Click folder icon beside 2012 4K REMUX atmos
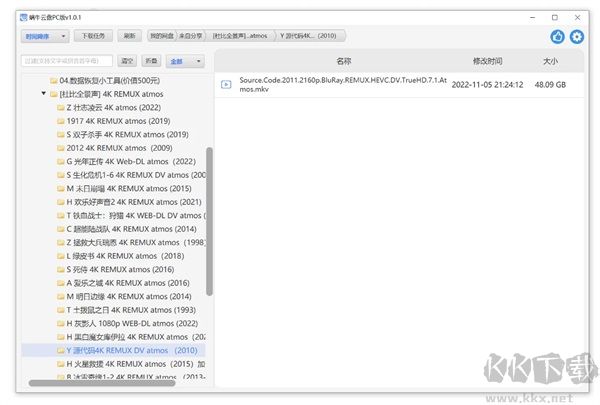Viewport: 600px width, 405px height. pyautogui.click(x=61, y=148)
